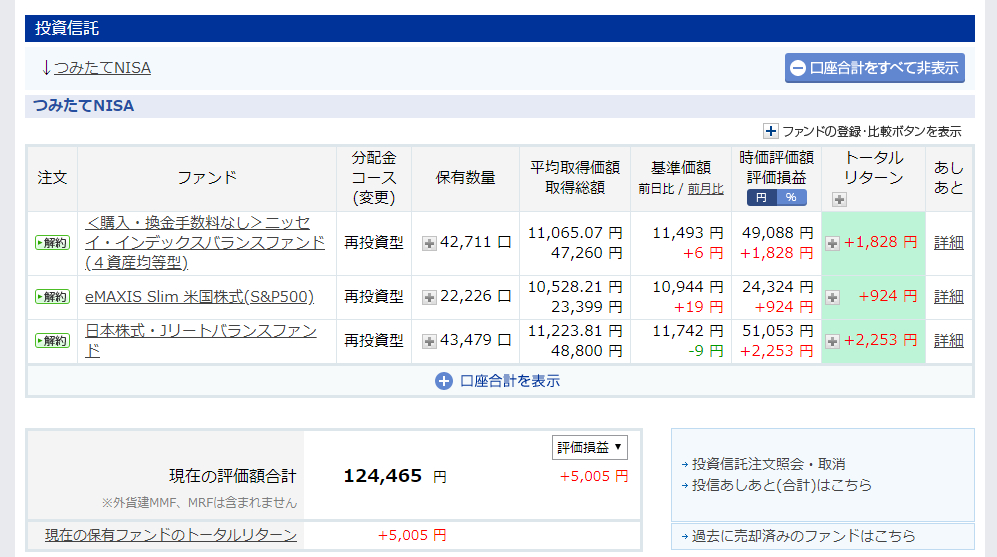
Task: Click the 投資信託 section header bar
Action: click(x=499, y=29)
